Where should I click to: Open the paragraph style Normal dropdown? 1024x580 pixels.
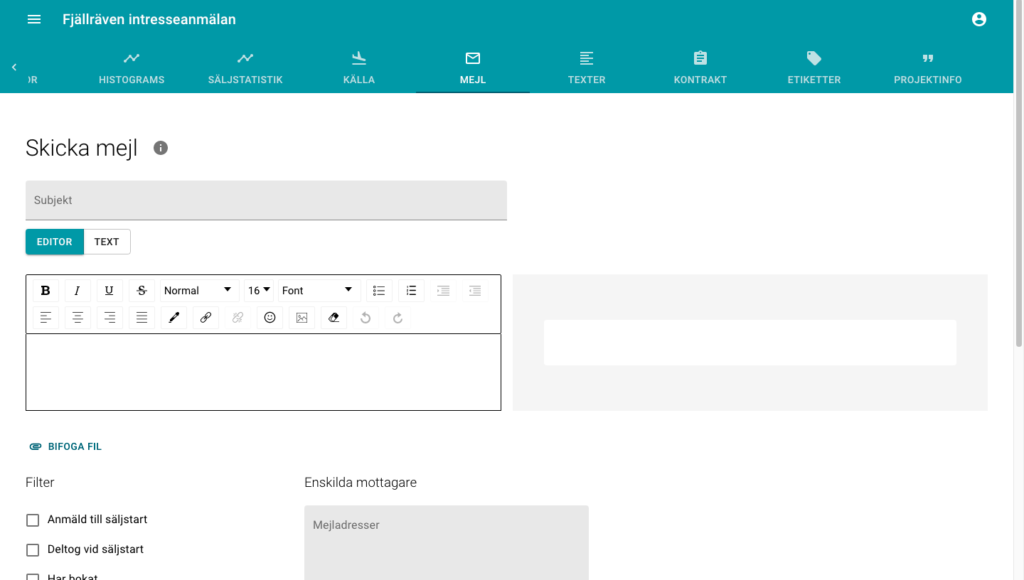point(197,290)
